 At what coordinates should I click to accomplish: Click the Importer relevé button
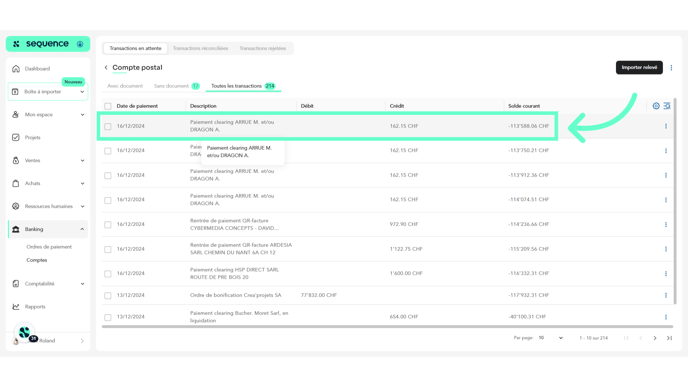point(639,68)
